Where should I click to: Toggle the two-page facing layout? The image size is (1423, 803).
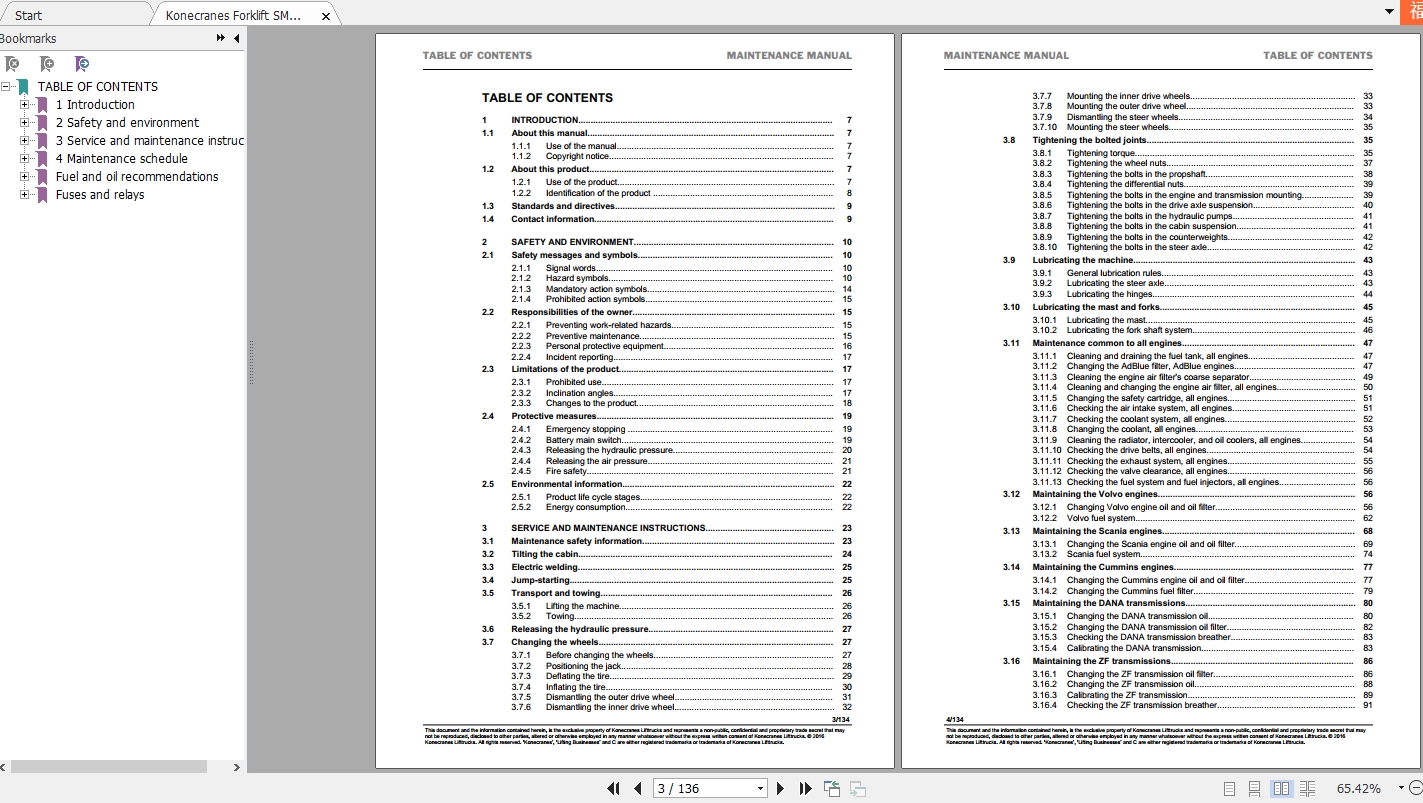tap(1281, 789)
